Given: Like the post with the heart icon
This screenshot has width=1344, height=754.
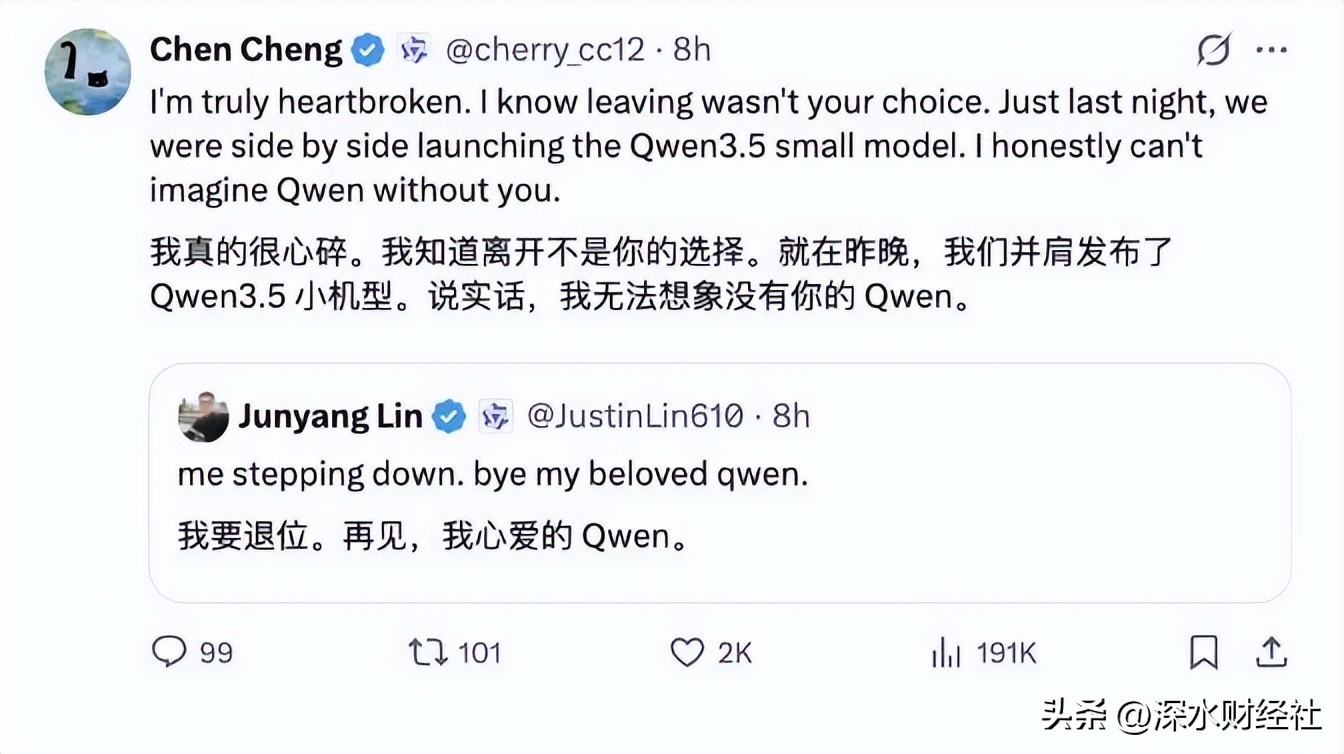Looking at the screenshot, I should tap(687, 653).
